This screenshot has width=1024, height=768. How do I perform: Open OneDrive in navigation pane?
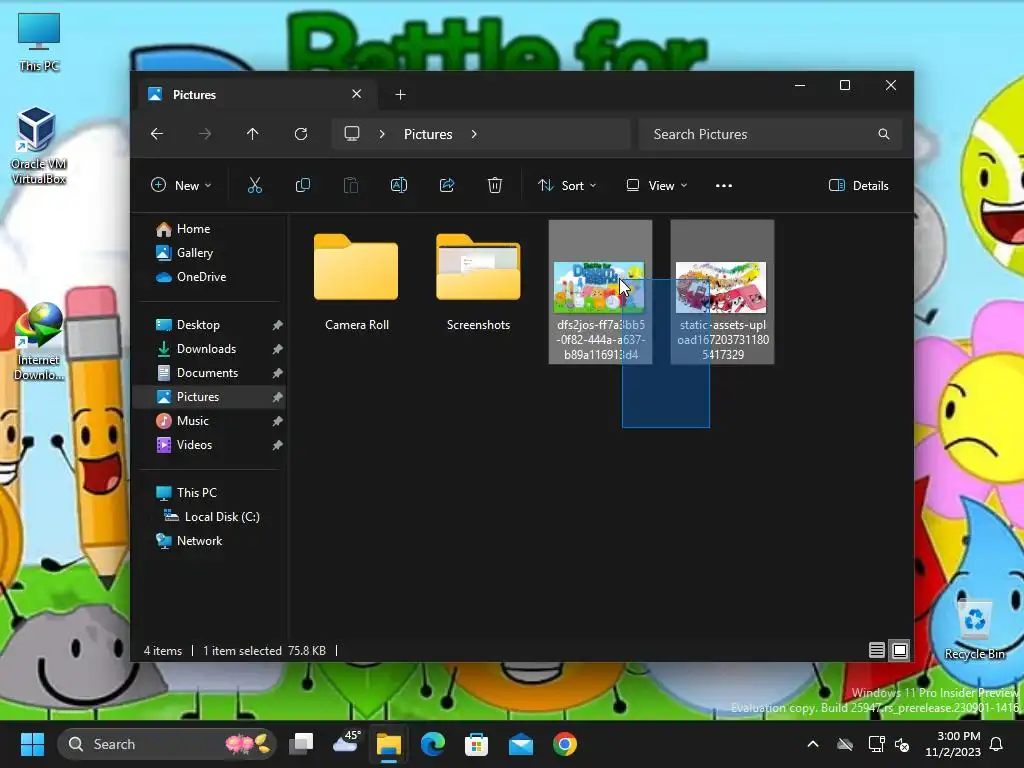(x=201, y=277)
